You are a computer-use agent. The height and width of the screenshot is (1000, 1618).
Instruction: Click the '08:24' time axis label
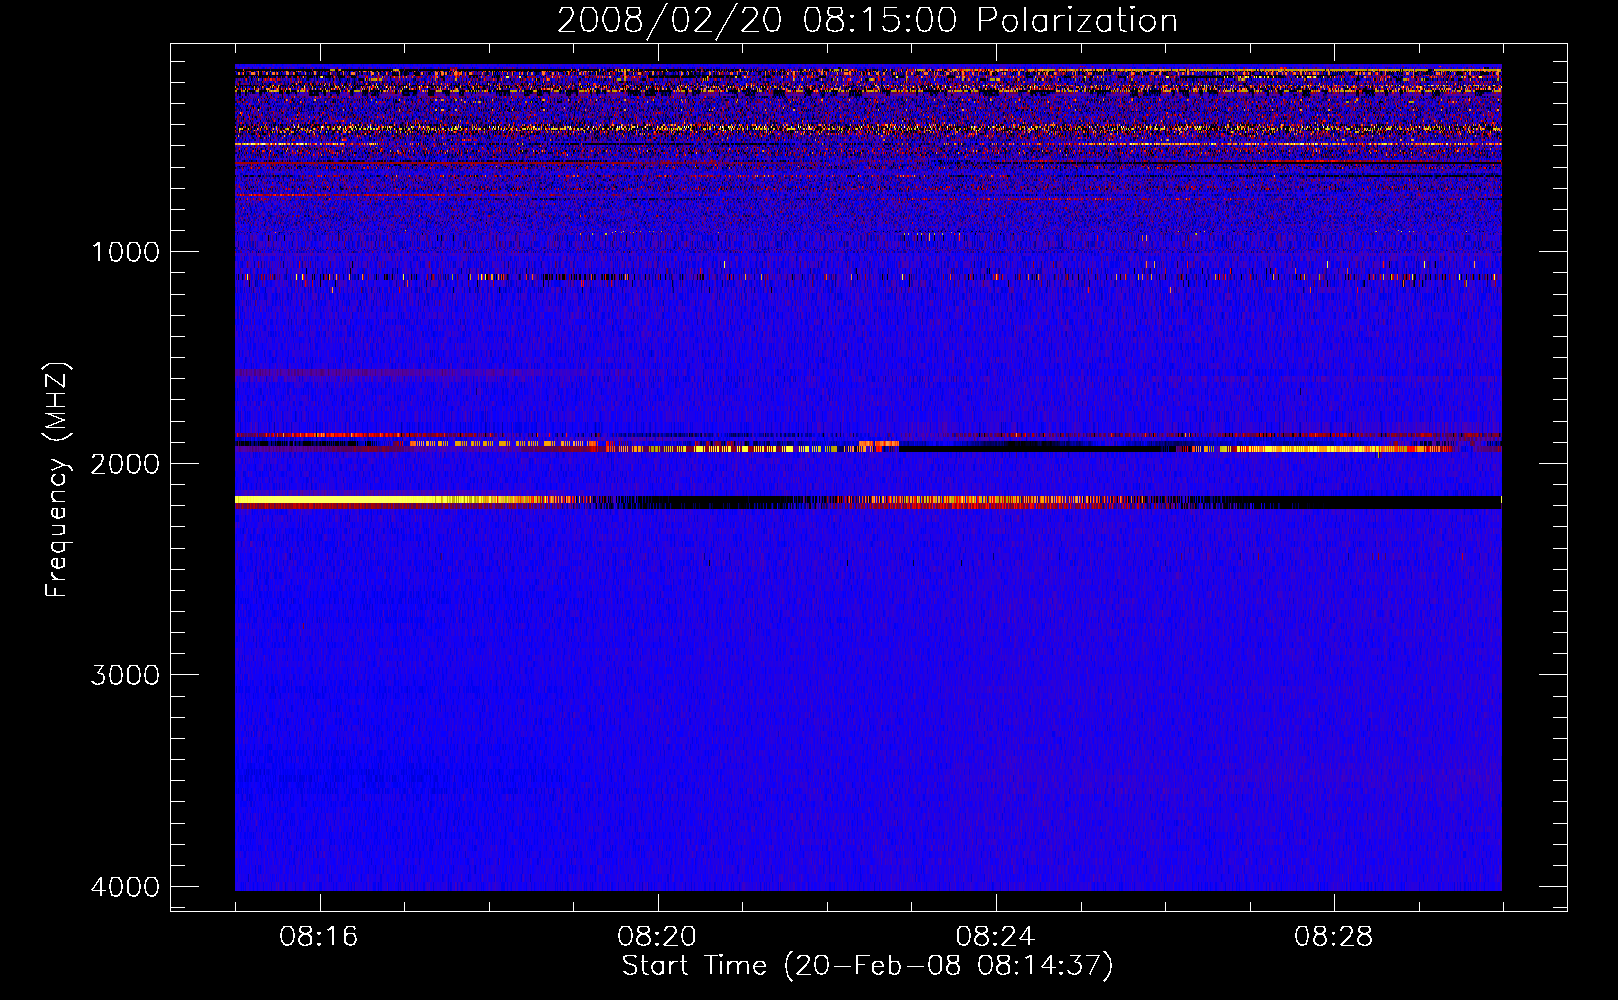pyautogui.click(x=995, y=937)
